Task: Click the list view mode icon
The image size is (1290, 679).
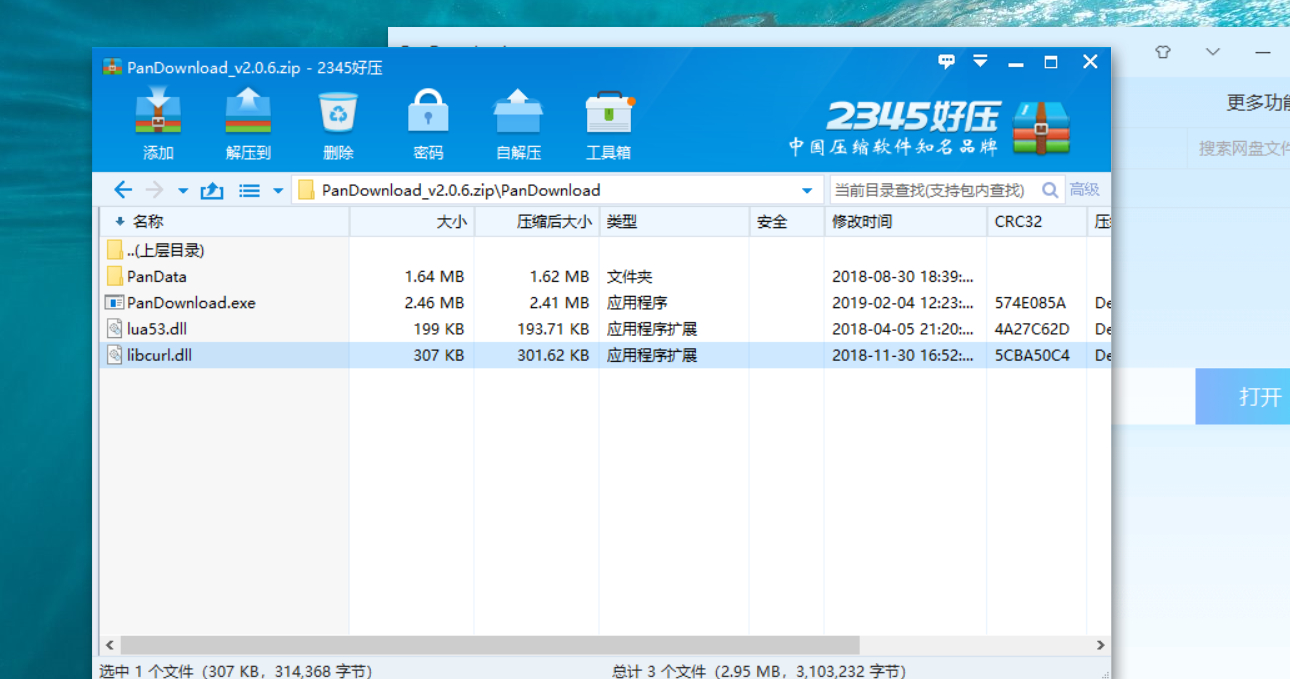Action: coord(250,190)
